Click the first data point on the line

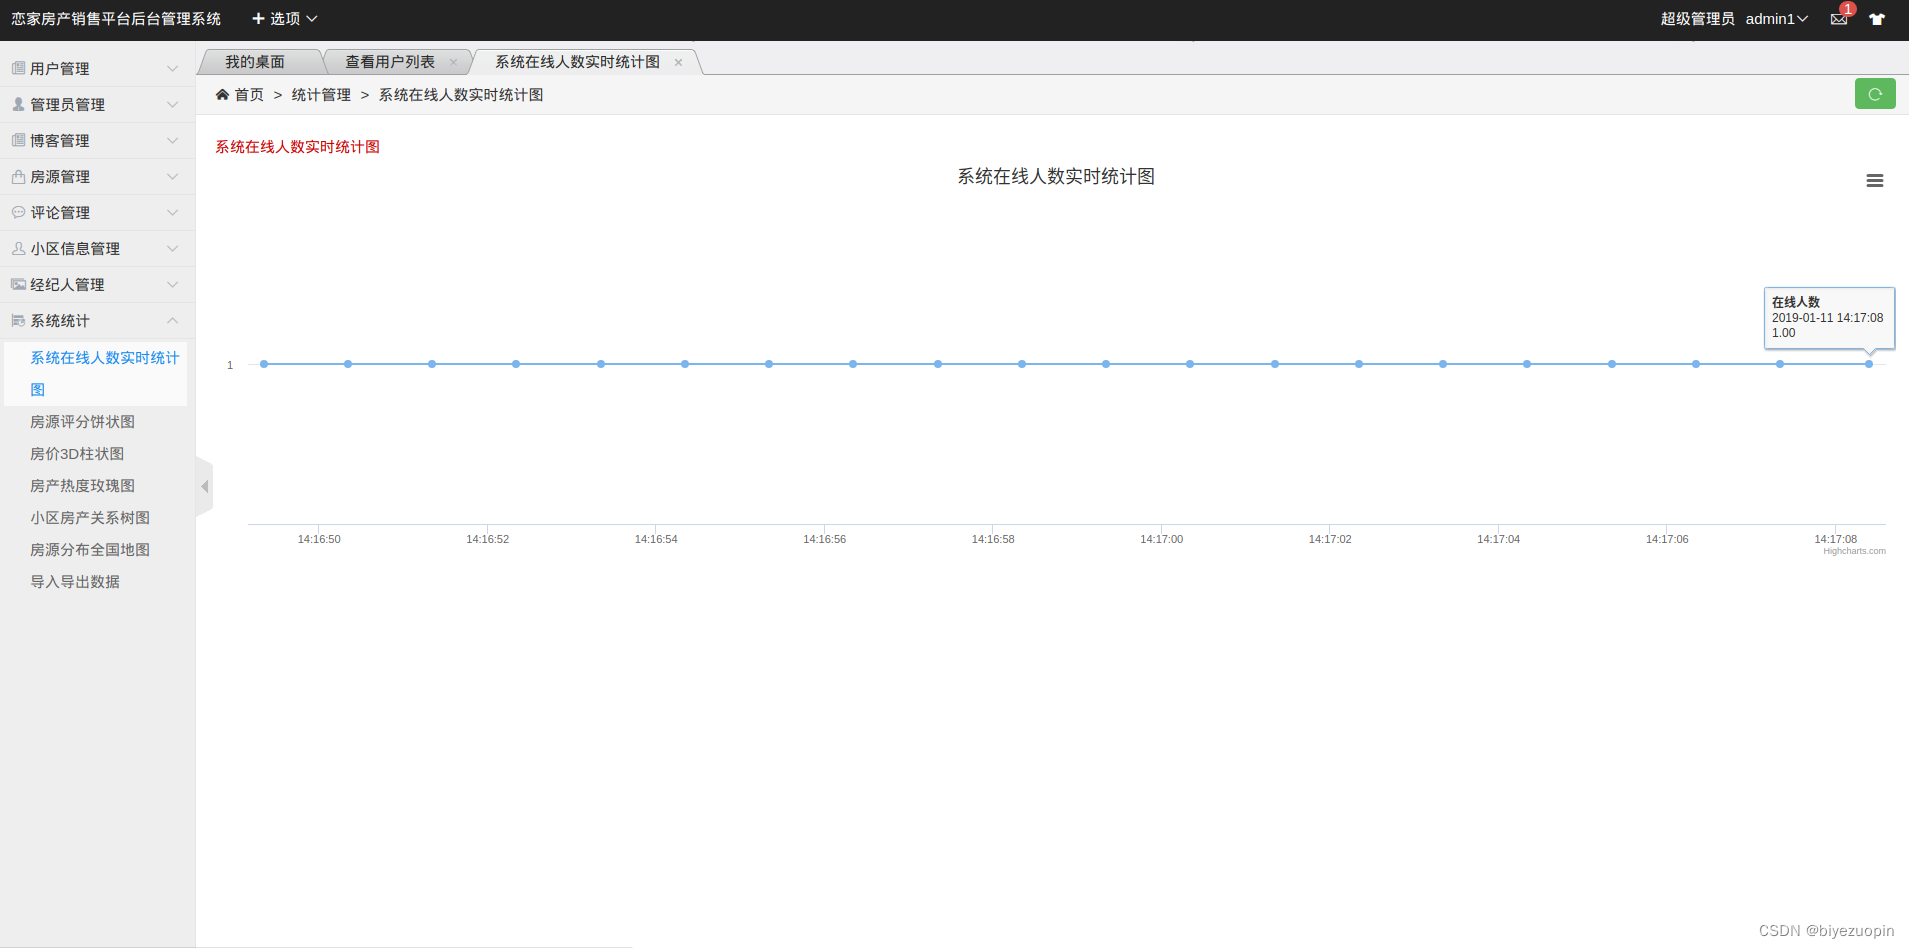point(264,364)
